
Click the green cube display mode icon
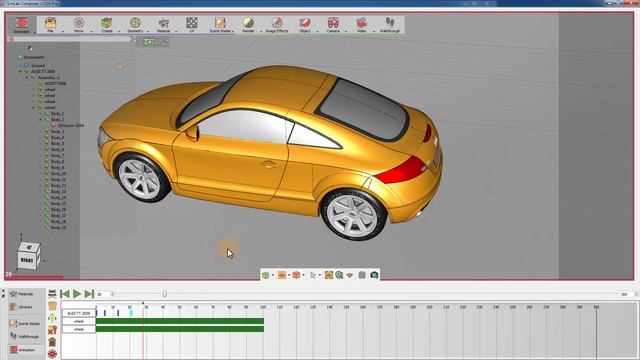pos(266,275)
